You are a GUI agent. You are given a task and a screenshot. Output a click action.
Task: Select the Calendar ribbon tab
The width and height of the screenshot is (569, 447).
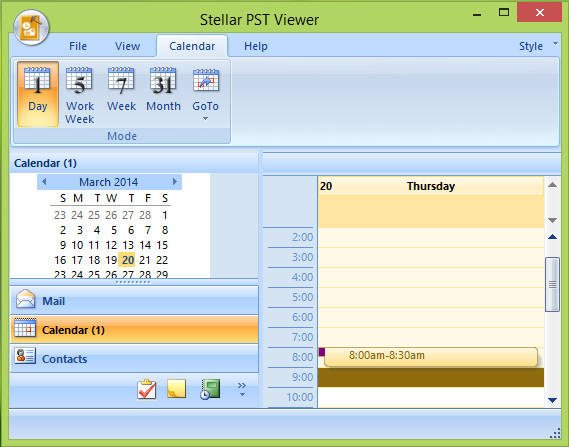(x=192, y=46)
